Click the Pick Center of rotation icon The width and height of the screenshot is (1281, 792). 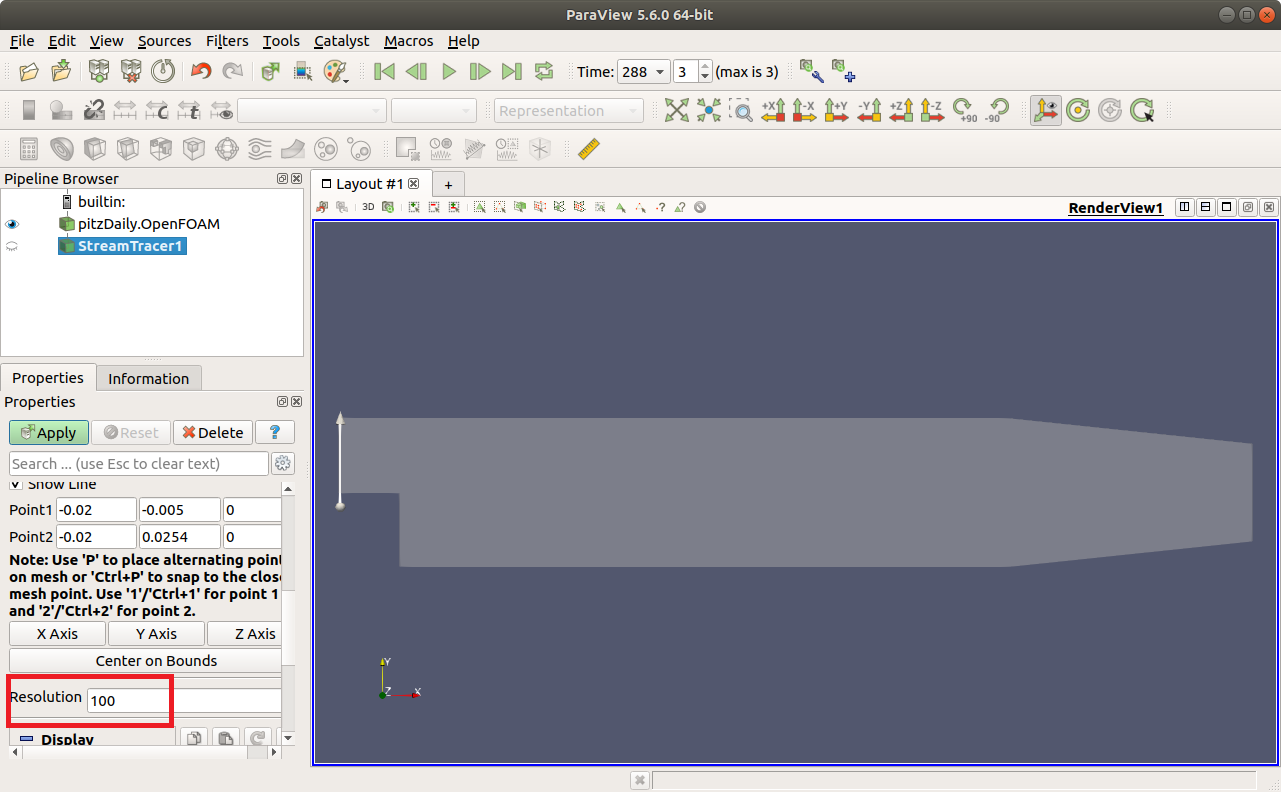point(1142,110)
